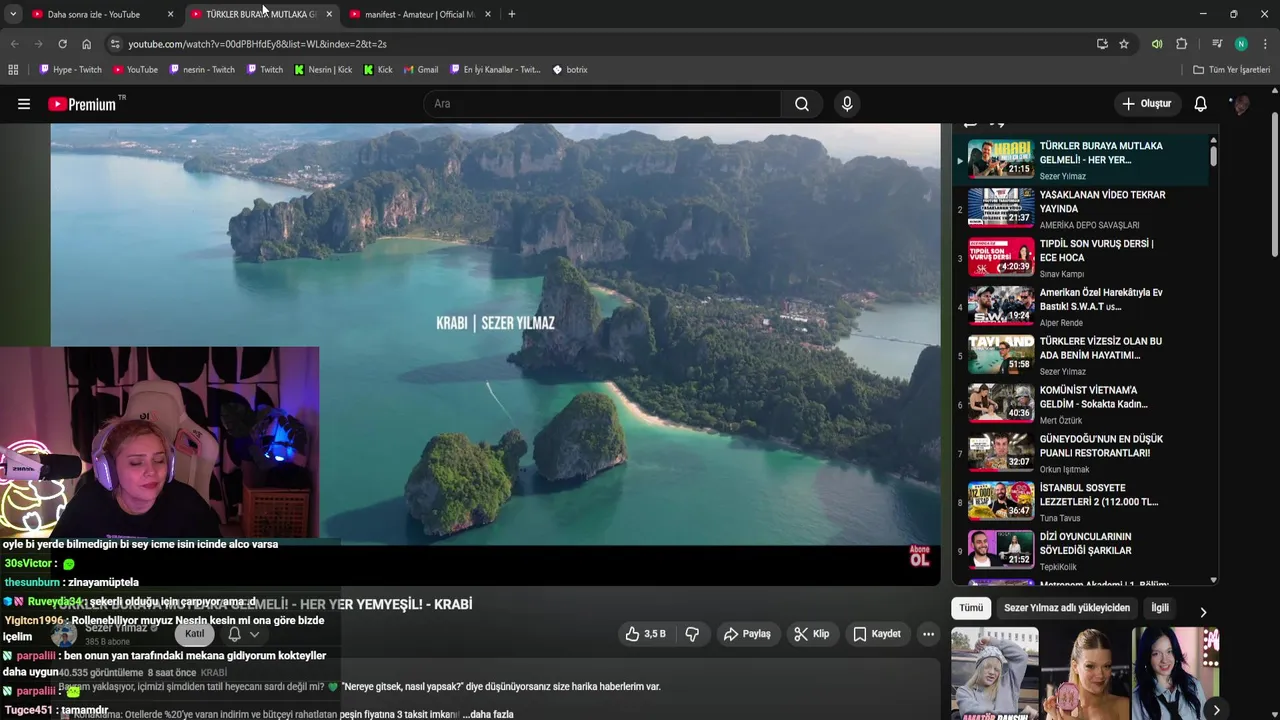Reload the page in Chrome
The width and height of the screenshot is (1280, 720).
[x=62, y=44]
